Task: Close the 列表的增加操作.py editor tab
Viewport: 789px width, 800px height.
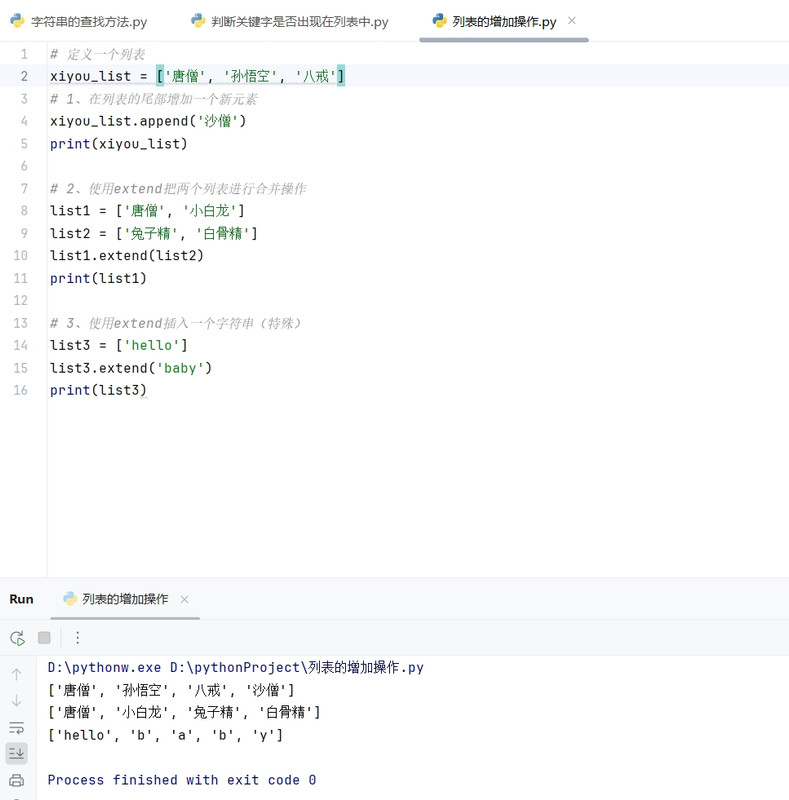Action: (x=572, y=21)
